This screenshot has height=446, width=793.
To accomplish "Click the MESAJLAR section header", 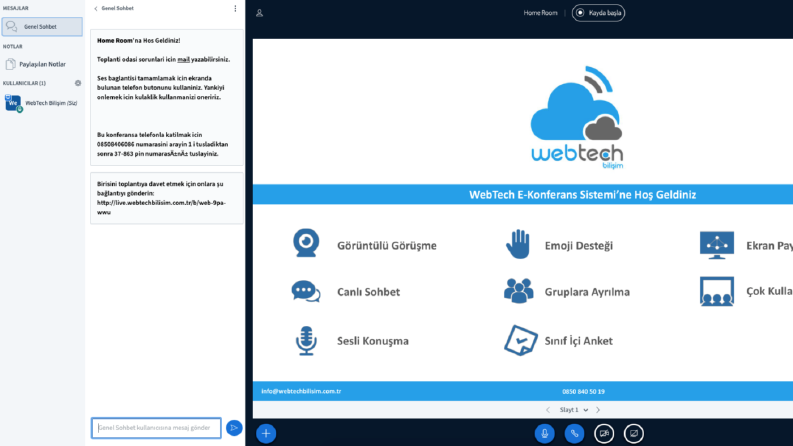I will pyautogui.click(x=16, y=8).
